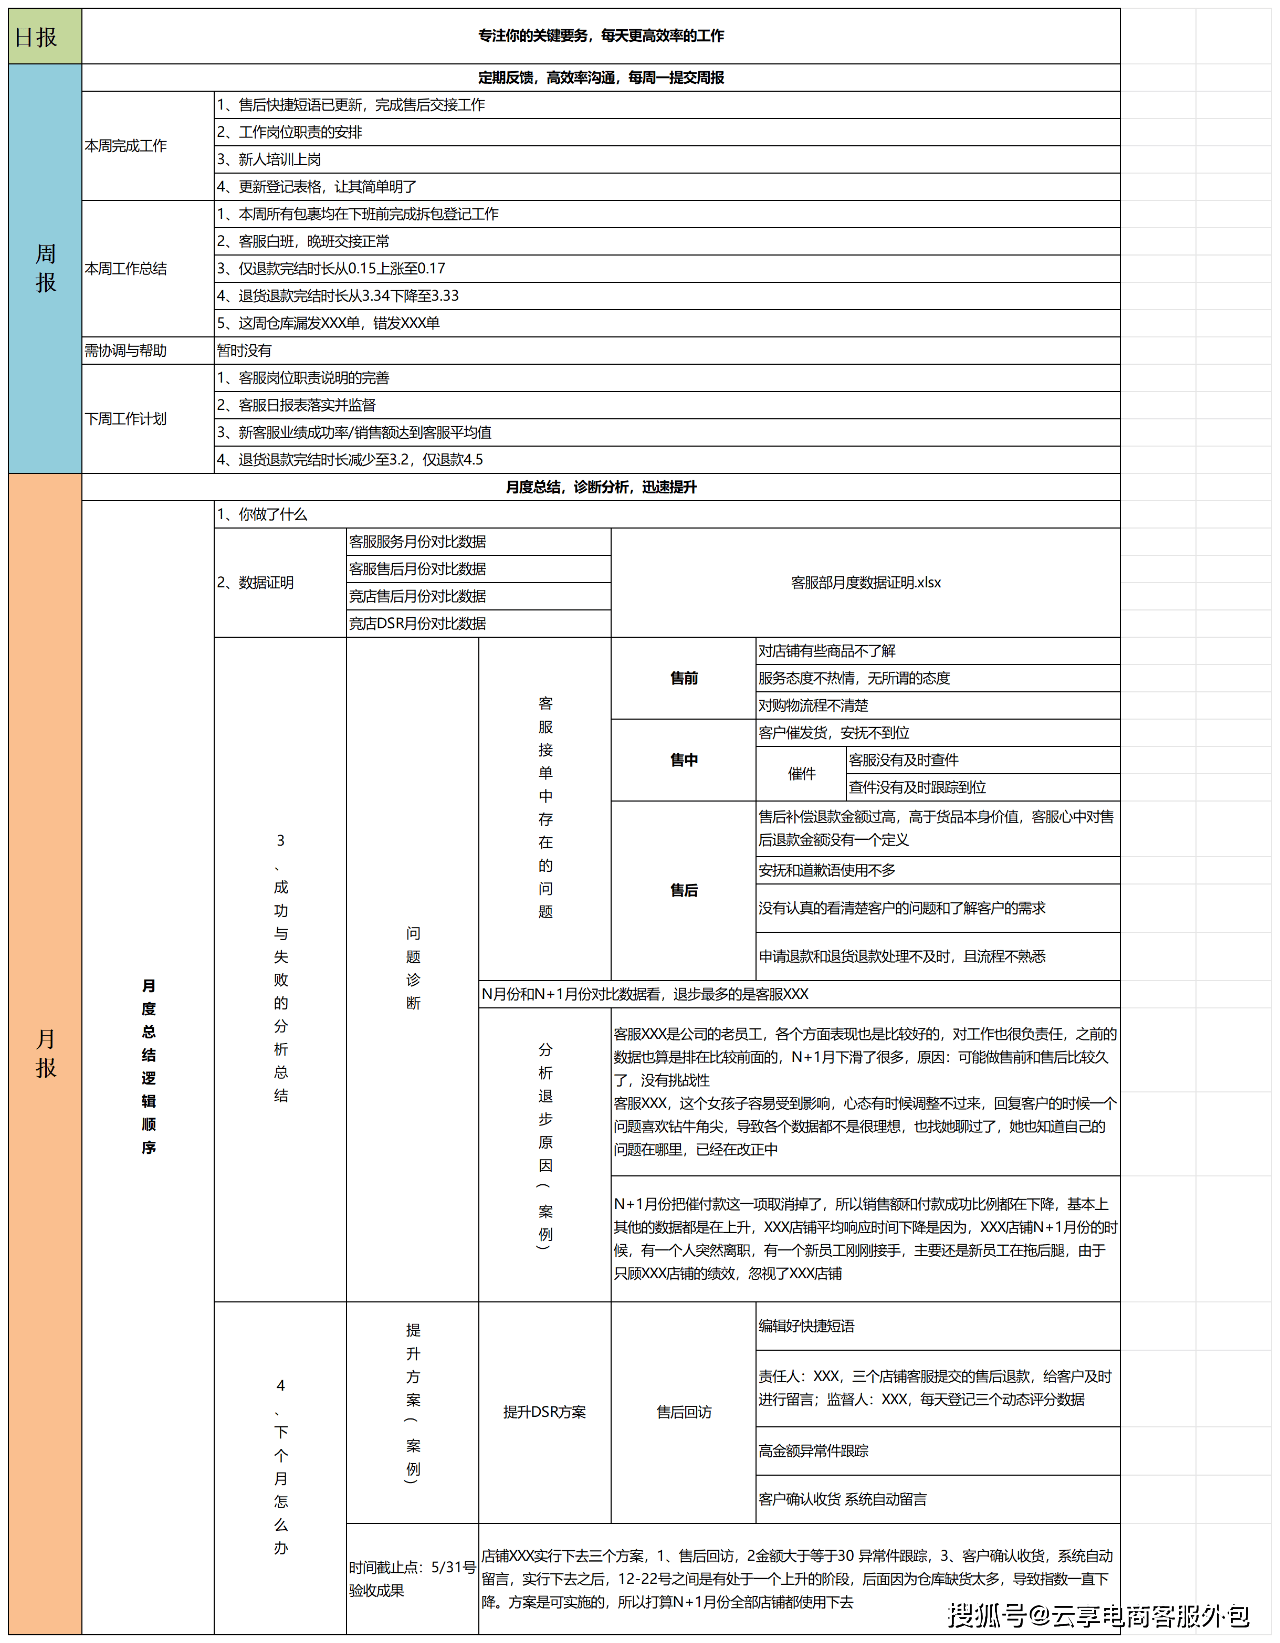
Task: Select vertical 客服接单中存在的问题 cell
Action: (x=545, y=809)
